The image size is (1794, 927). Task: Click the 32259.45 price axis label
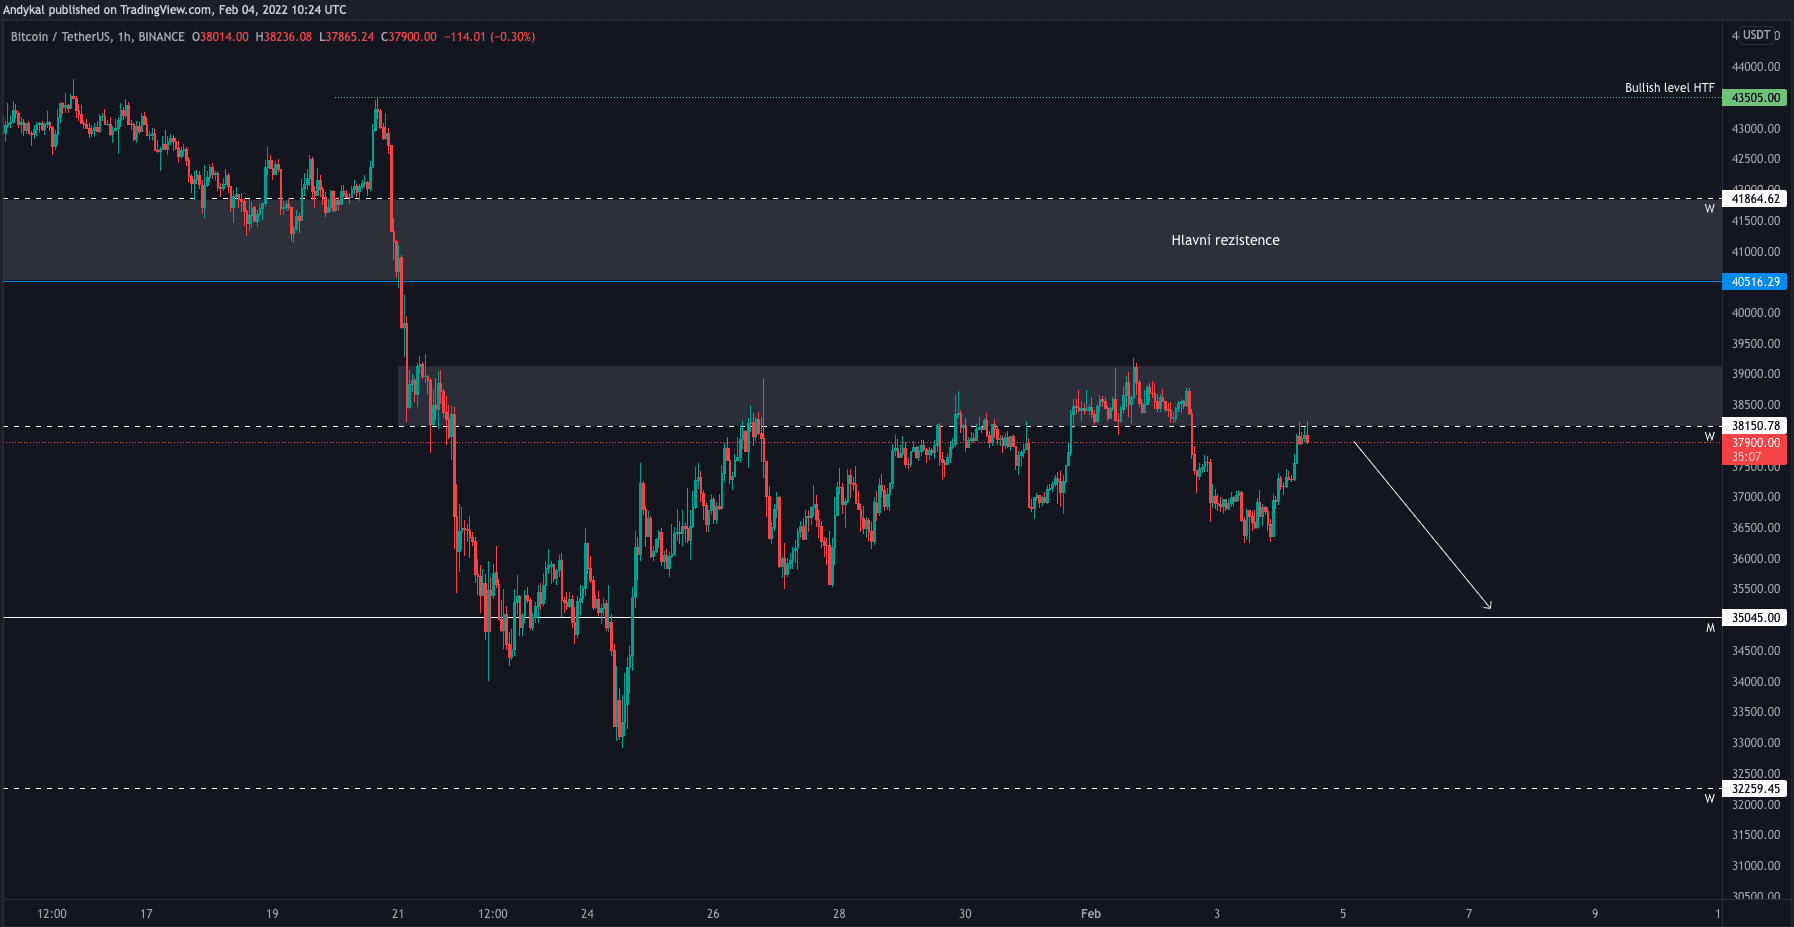click(1755, 789)
